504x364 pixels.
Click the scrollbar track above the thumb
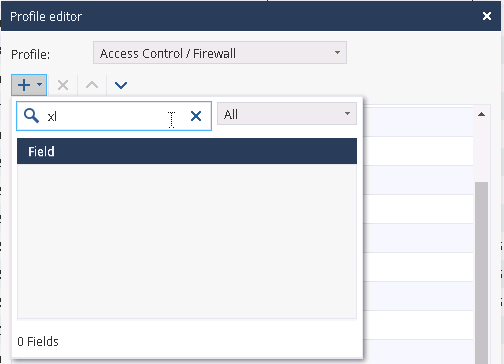pyautogui.click(x=481, y=152)
